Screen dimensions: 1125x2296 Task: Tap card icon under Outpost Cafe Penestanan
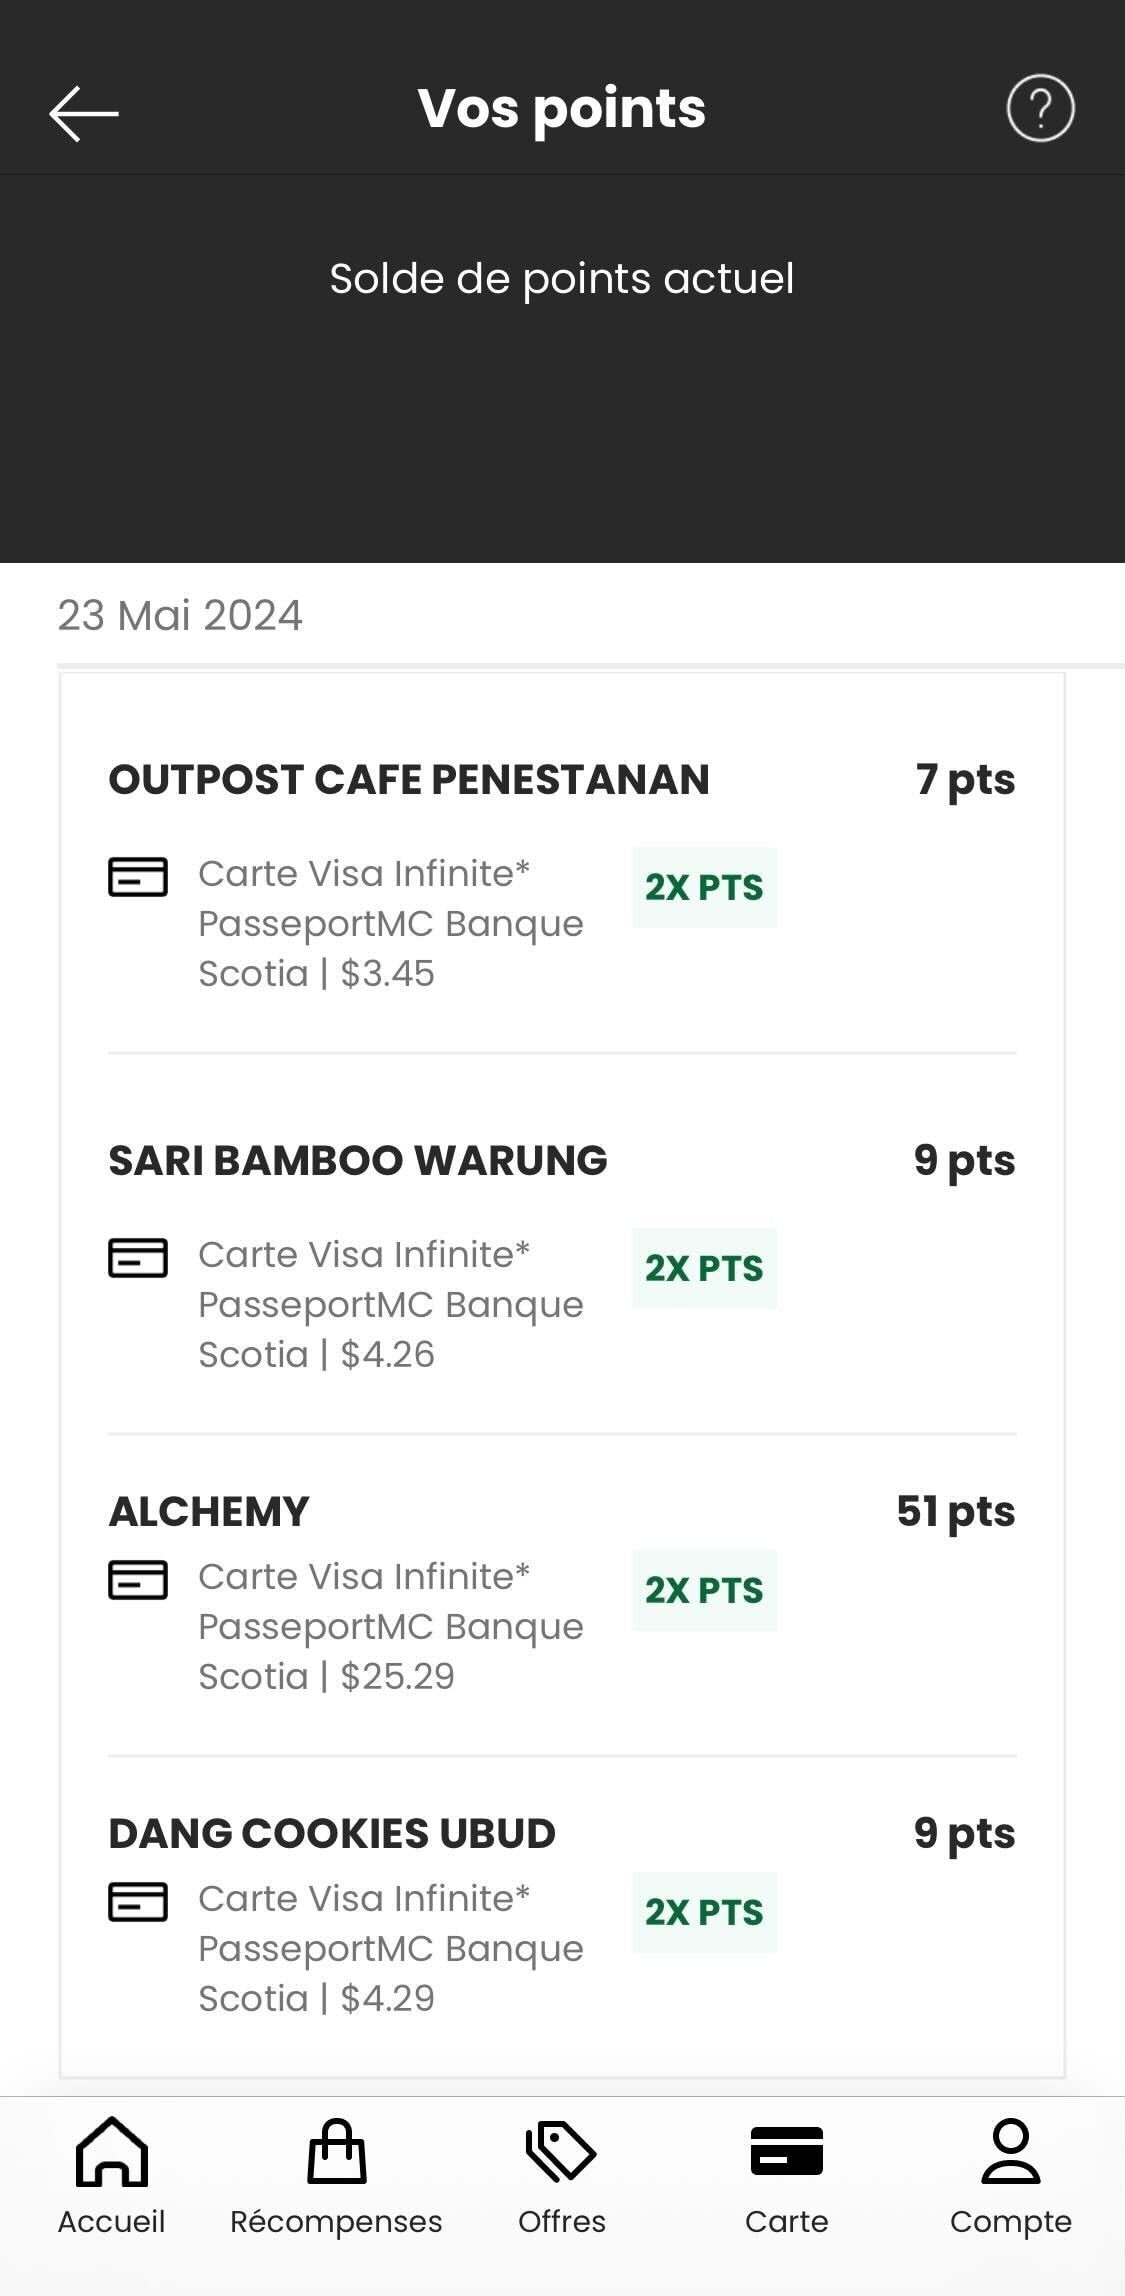pos(138,877)
